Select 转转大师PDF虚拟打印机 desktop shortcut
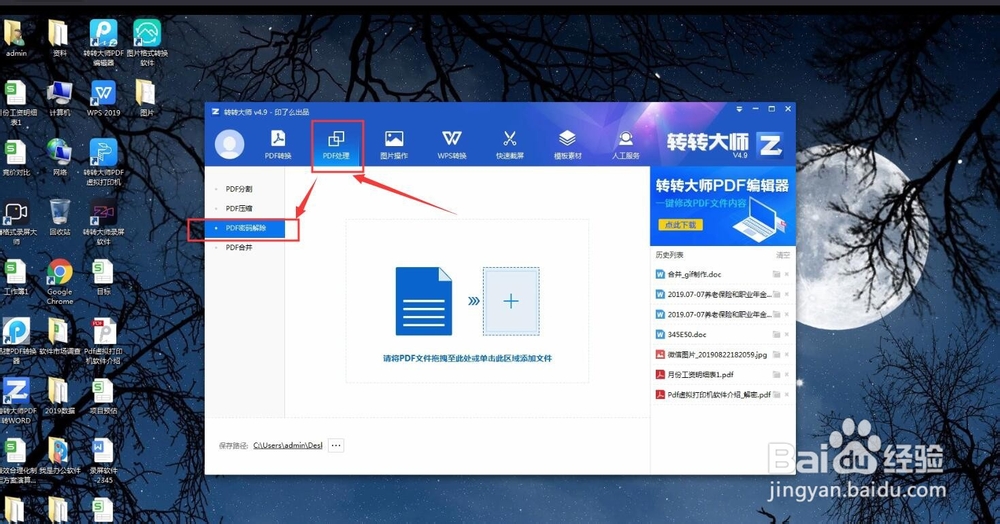This screenshot has width=1000, height=524. click(x=103, y=162)
